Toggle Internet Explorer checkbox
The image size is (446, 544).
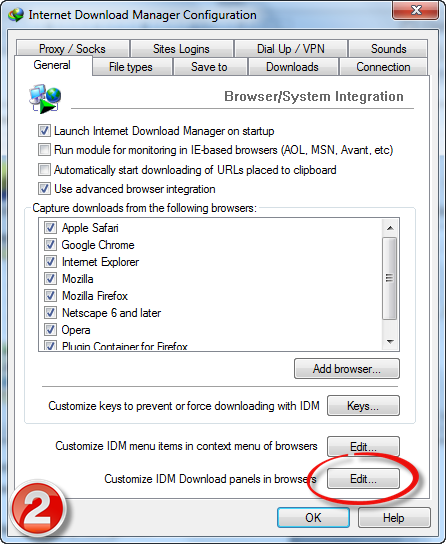coord(50,262)
